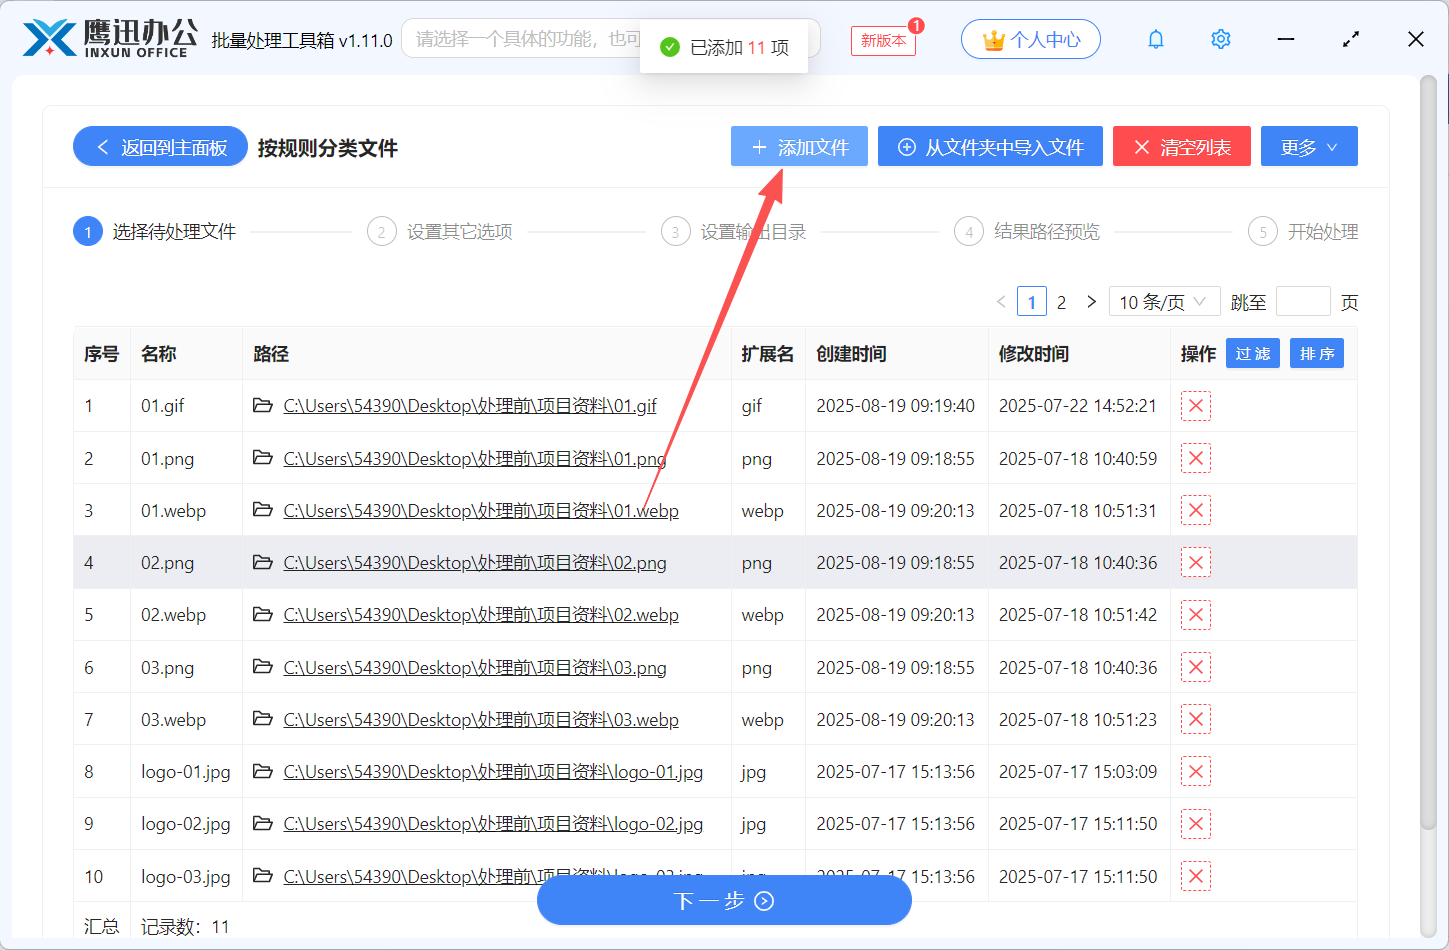The width and height of the screenshot is (1449, 950).
Task: Open the settings gear icon
Action: click(x=1220, y=39)
